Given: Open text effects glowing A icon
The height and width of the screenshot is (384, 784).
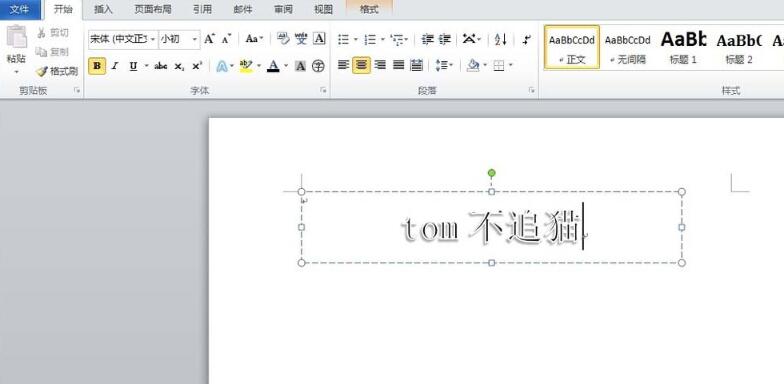Looking at the screenshot, I should click(222, 66).
